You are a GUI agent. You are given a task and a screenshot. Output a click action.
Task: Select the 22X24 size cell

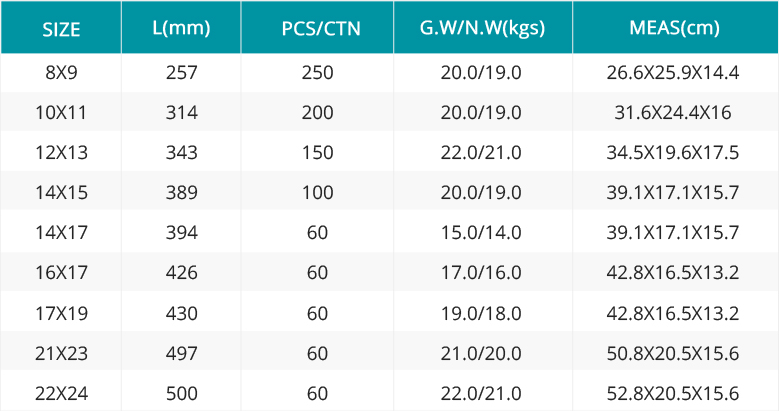(x=61, y=393)
